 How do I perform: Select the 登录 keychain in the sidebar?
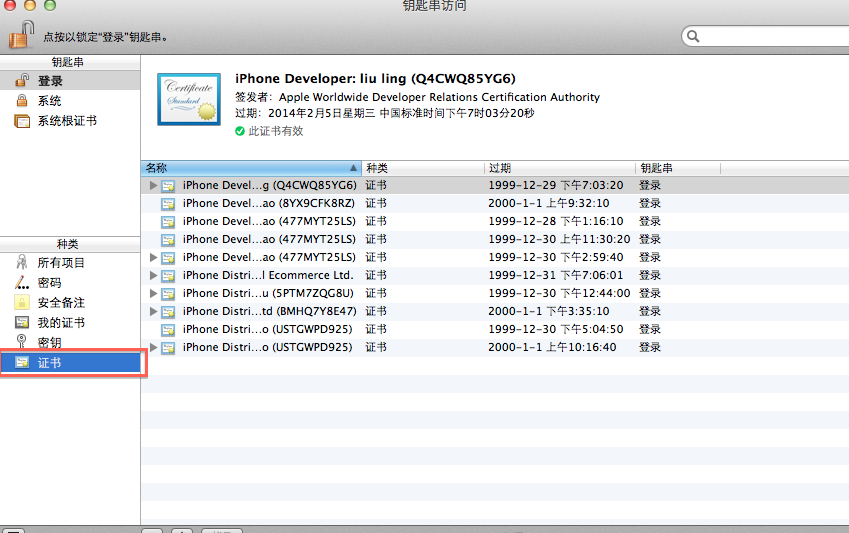pos(70,81)
